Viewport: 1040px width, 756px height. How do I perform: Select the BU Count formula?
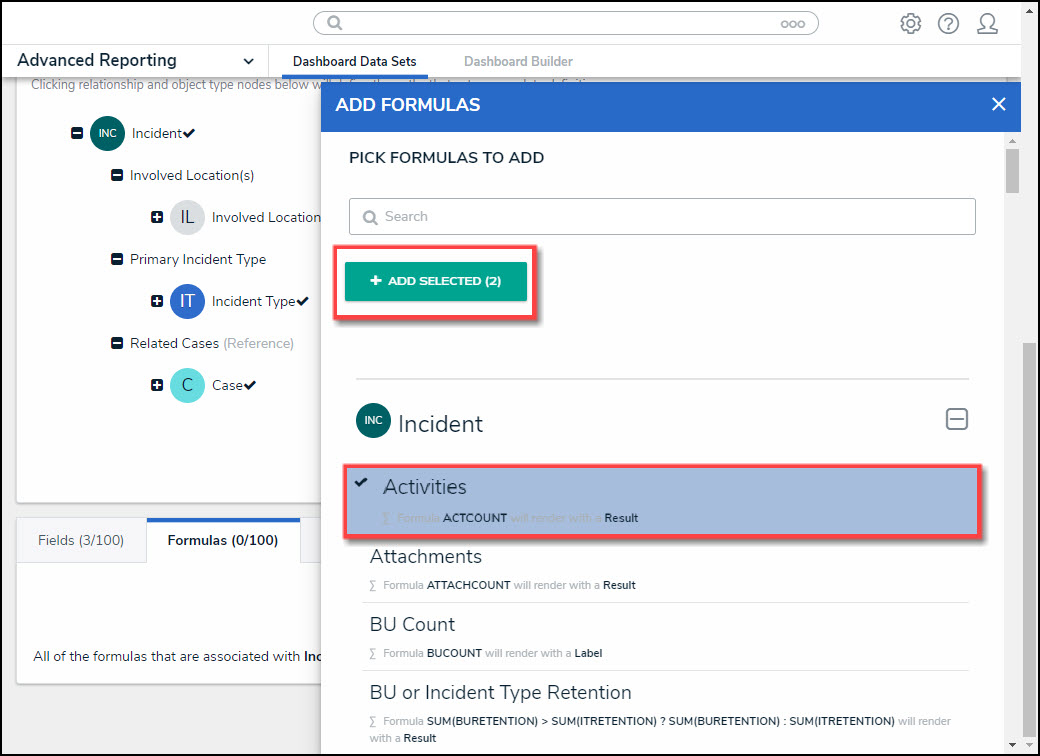tap(412, 625)
